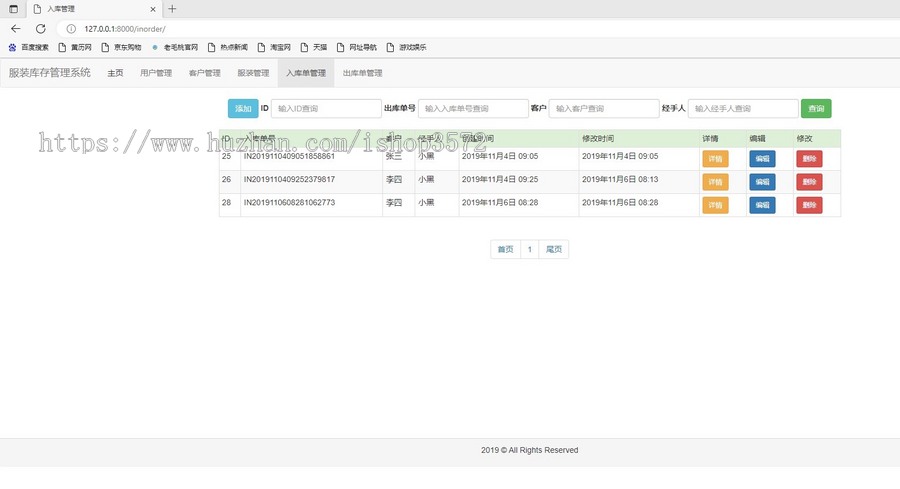Screen dimensions: 900x489
Task: Open a new browser tab
Action: tap(172, 9)
